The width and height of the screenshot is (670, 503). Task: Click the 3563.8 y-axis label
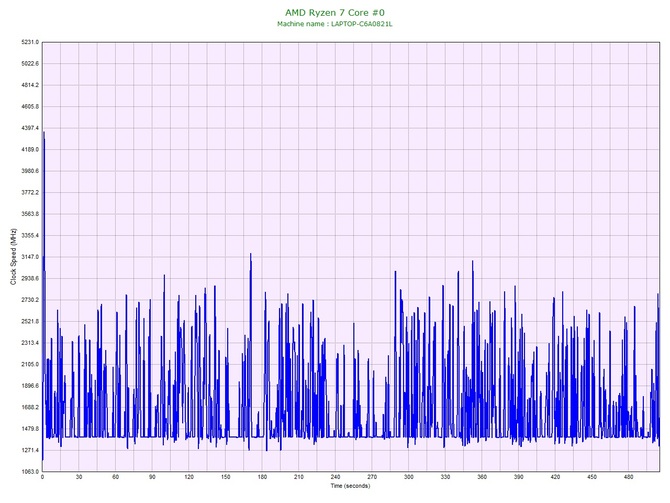[30, 214]
